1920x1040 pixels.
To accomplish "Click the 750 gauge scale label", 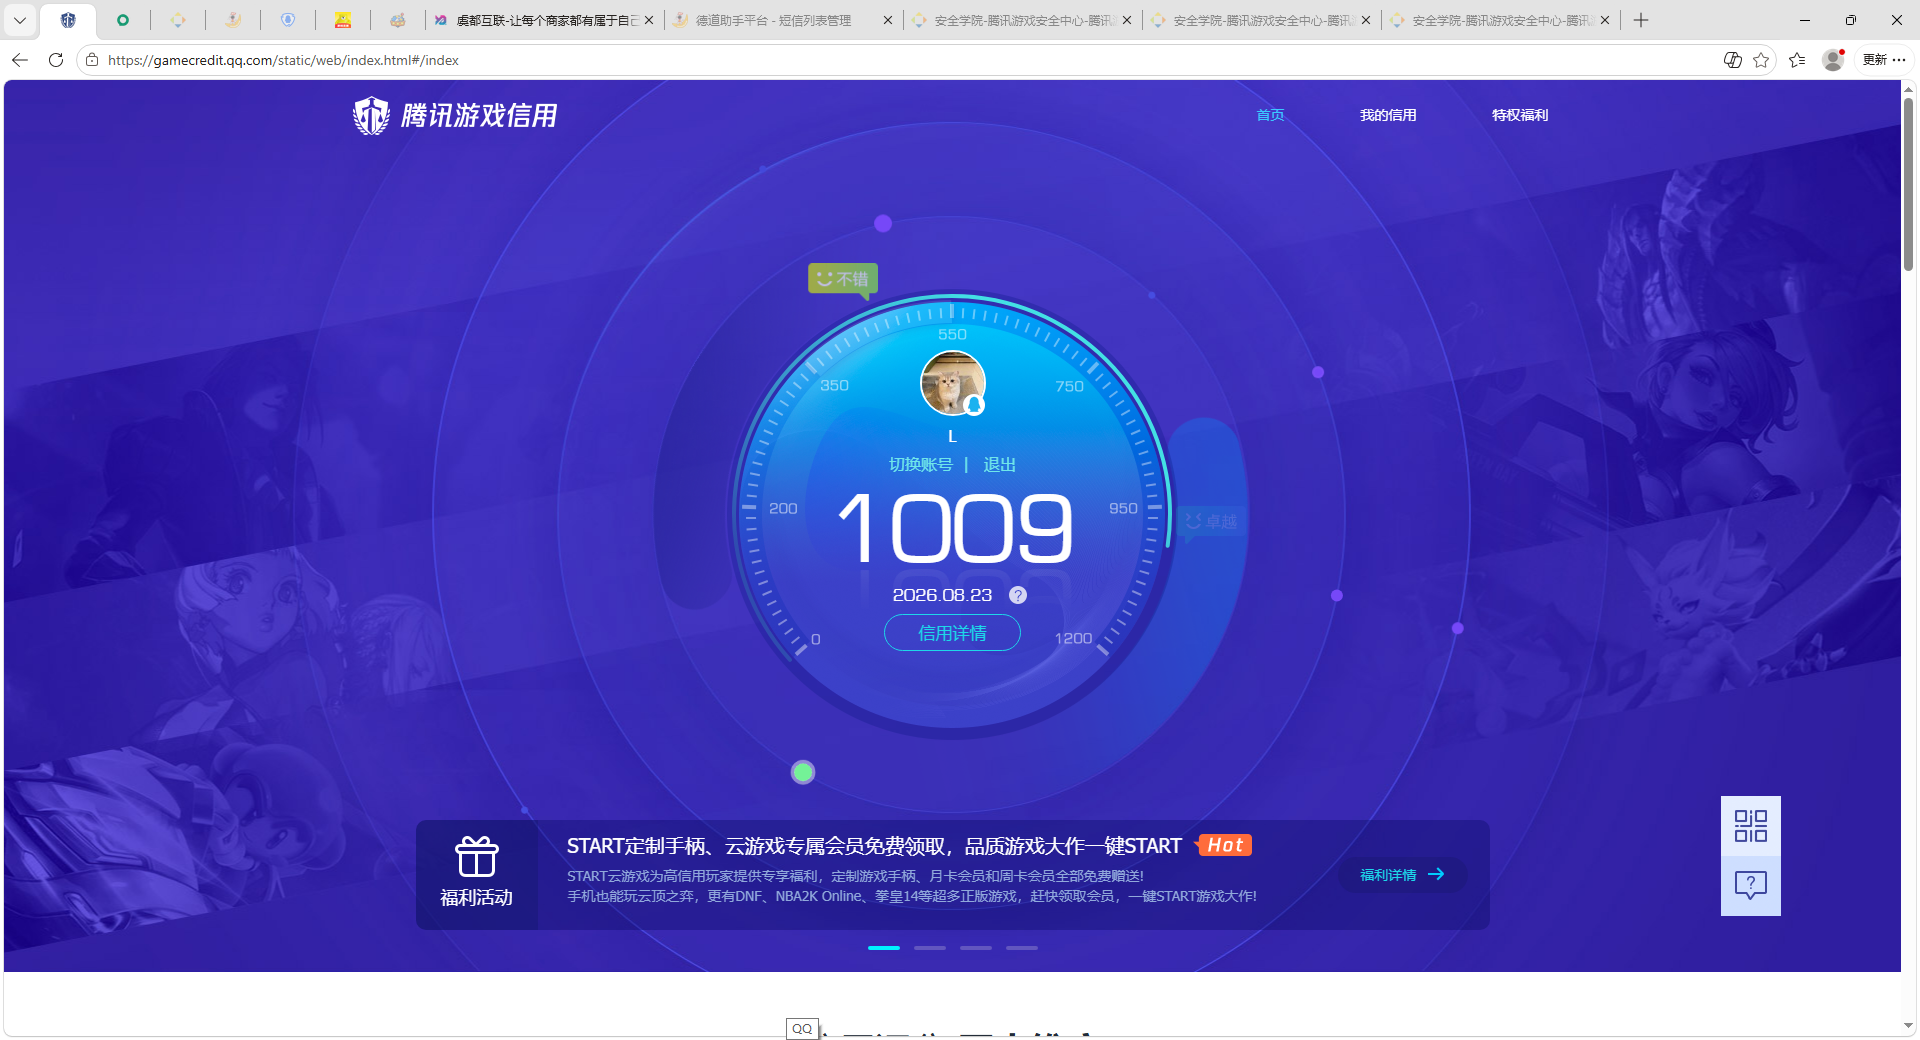I will pos(1069,386).
